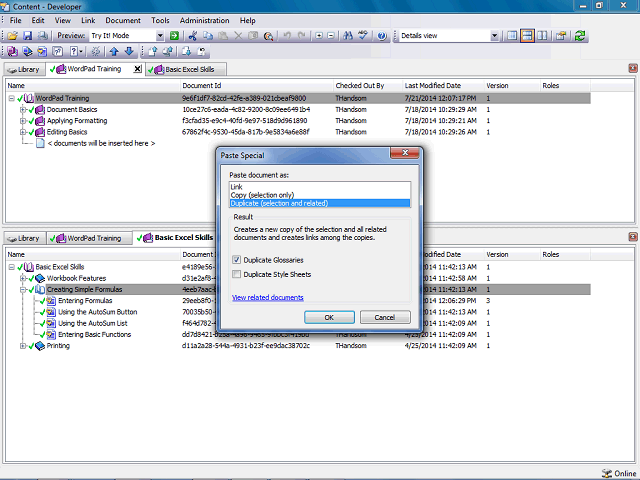Expand the Editing Basics node

pos(23,132)
